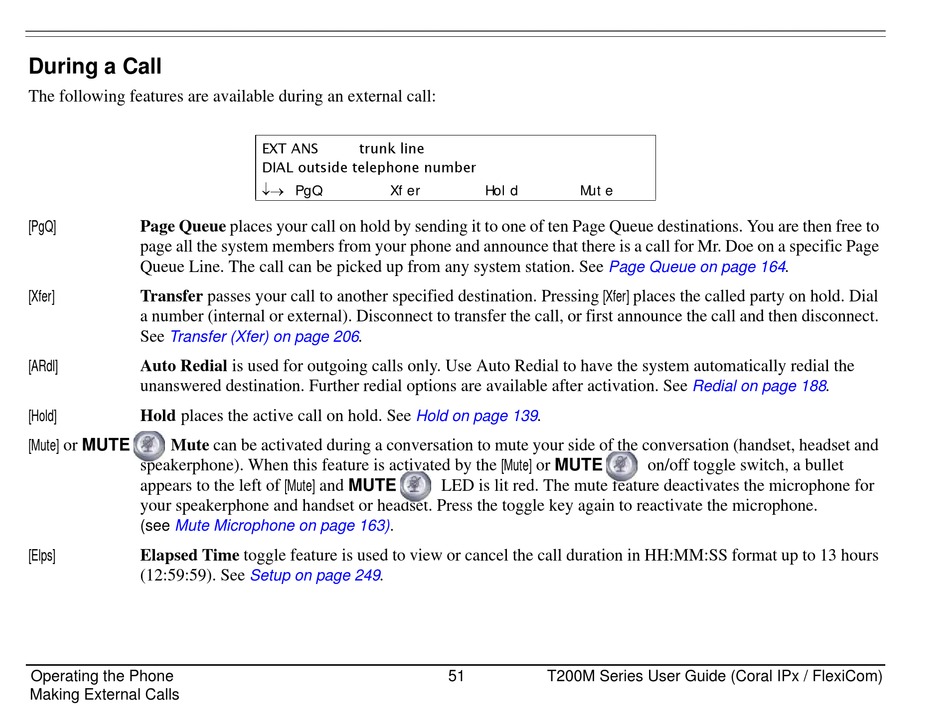Click the arrow symbol in the display box
950x709 pixels.
click(272, 190)
